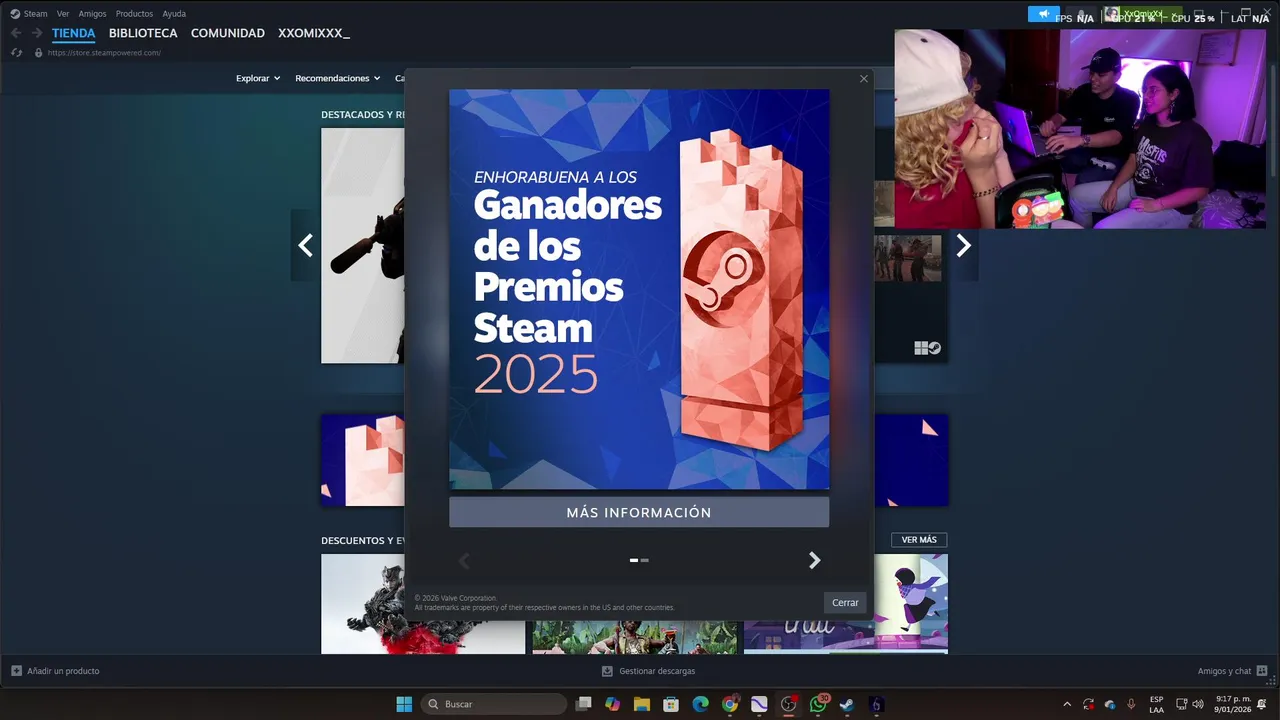Image resolution: width=1280 pixels, height=720 pixels.
Task: Go to next news item in popup
Action: click(x=814, y=561)
